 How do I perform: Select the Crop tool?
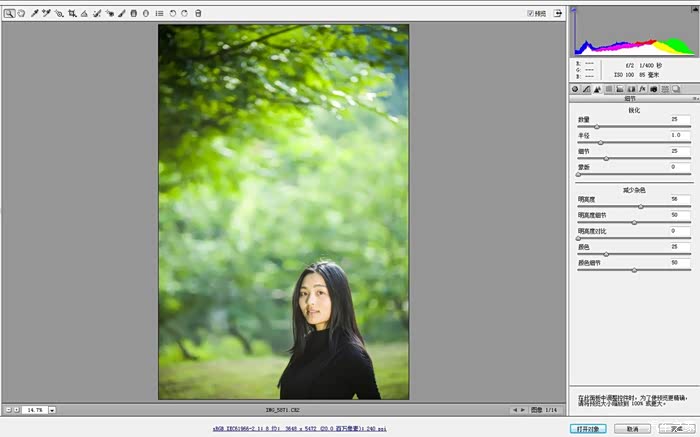pos(72,13)
